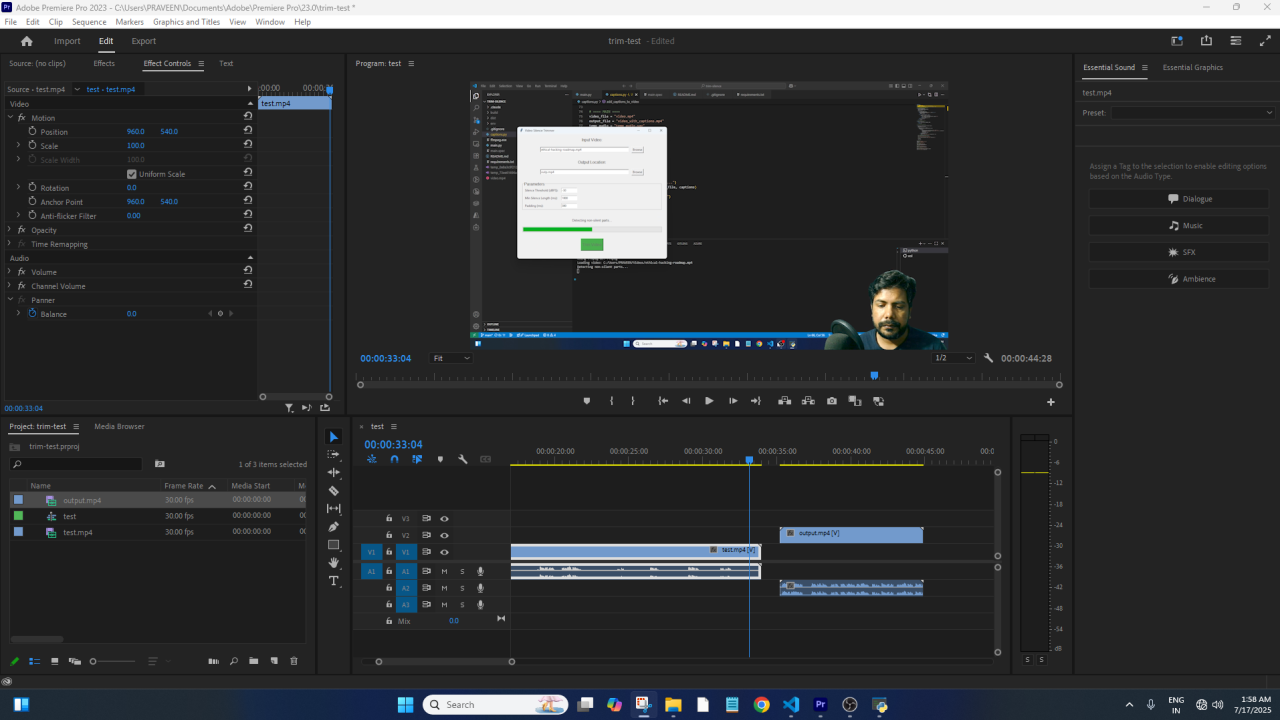This screenshot has width=1280, height=720.
Task: Open program monitor Settings wrench icon
Action: tap(988, 358)
